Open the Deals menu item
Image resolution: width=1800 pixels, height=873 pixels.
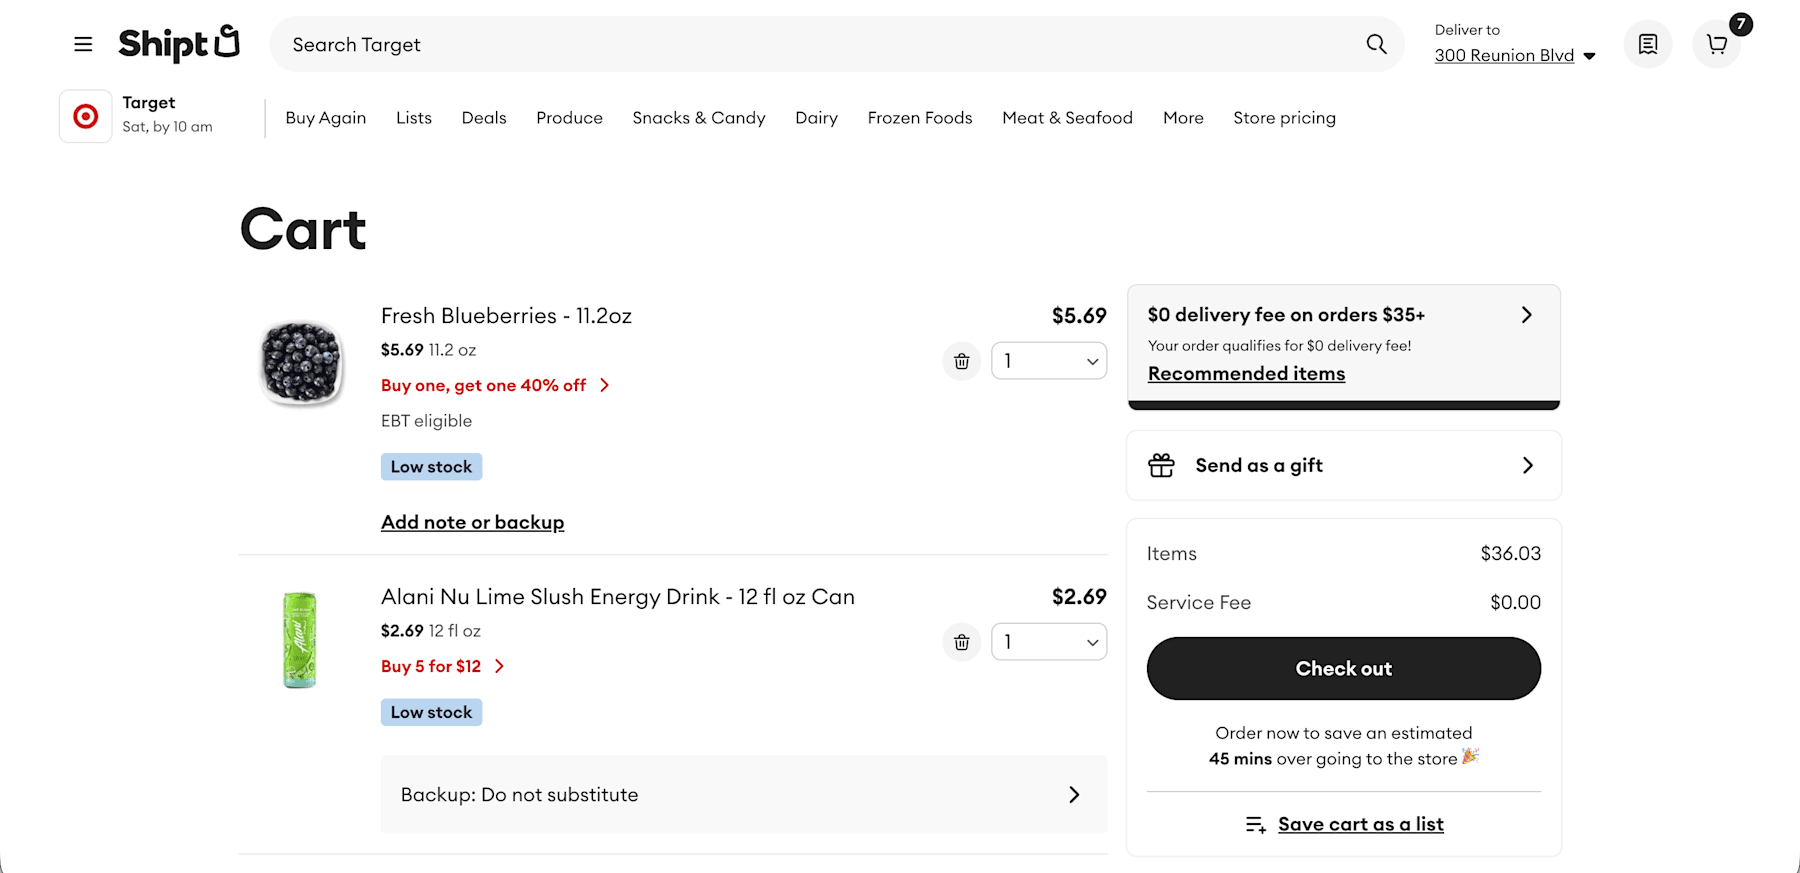pyautogui.click(x=484, y=118)
